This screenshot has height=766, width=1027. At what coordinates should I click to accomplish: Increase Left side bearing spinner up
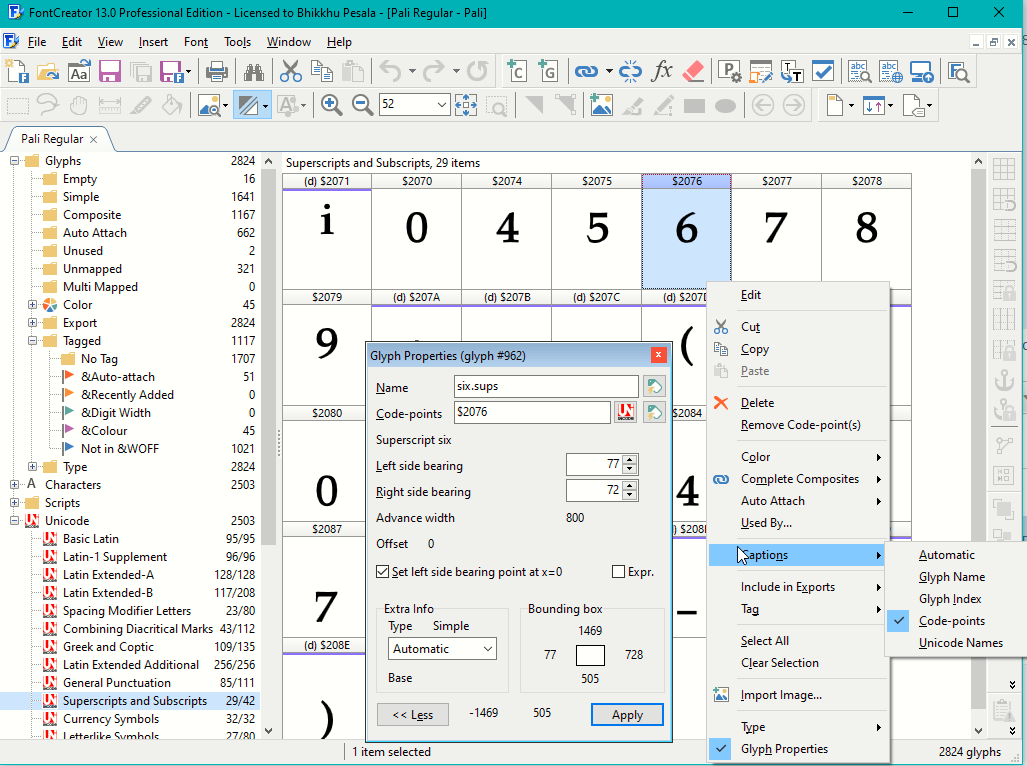[629, 460]
